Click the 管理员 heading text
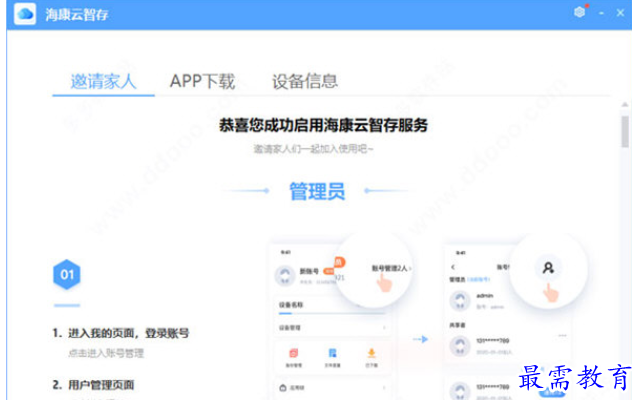This screenshot has width=640, height=409. click(x=317, y=191)
